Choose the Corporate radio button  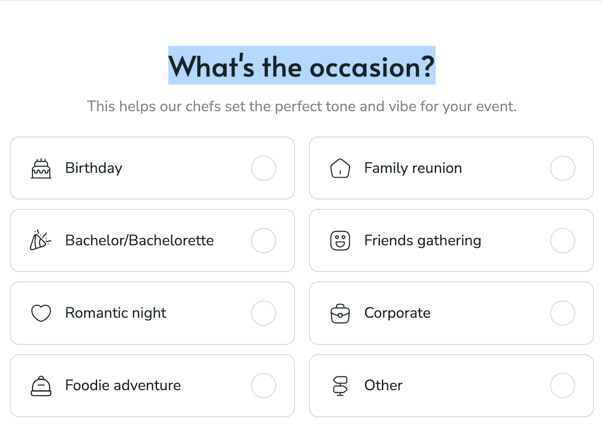(562, 313)
